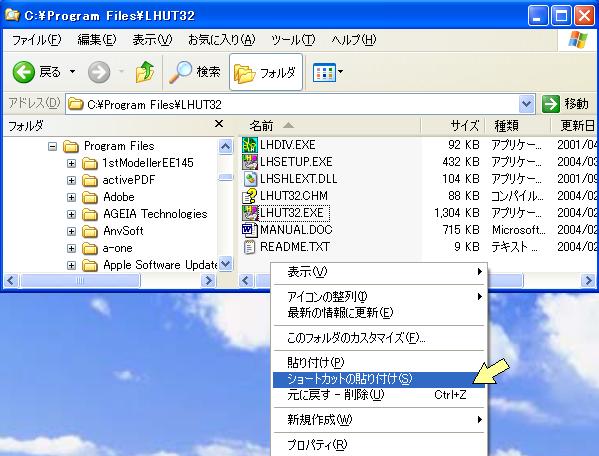Select 1stModellerEE145 folder icon
Screen dimensions: 599x456
(90, 163)
